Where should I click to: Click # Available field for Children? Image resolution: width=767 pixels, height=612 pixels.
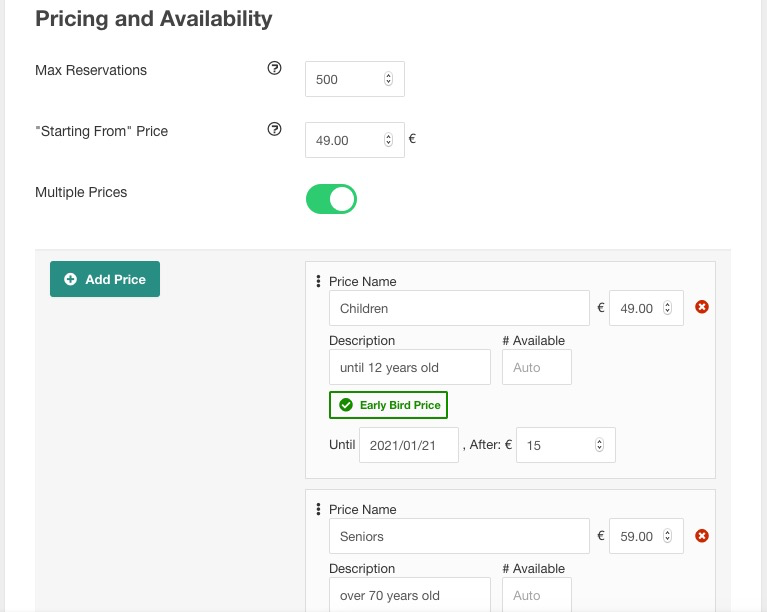(536, 367)
